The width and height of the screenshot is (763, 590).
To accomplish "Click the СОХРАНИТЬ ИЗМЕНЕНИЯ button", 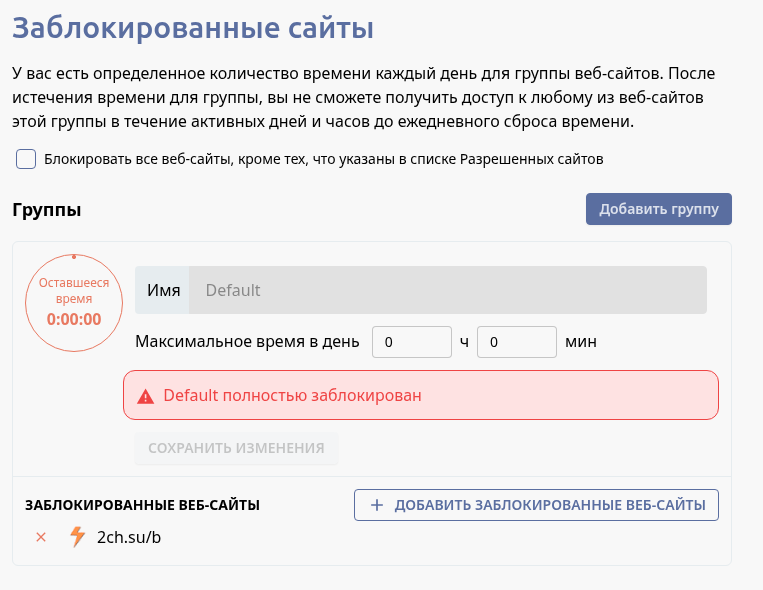I will (236, 448).
